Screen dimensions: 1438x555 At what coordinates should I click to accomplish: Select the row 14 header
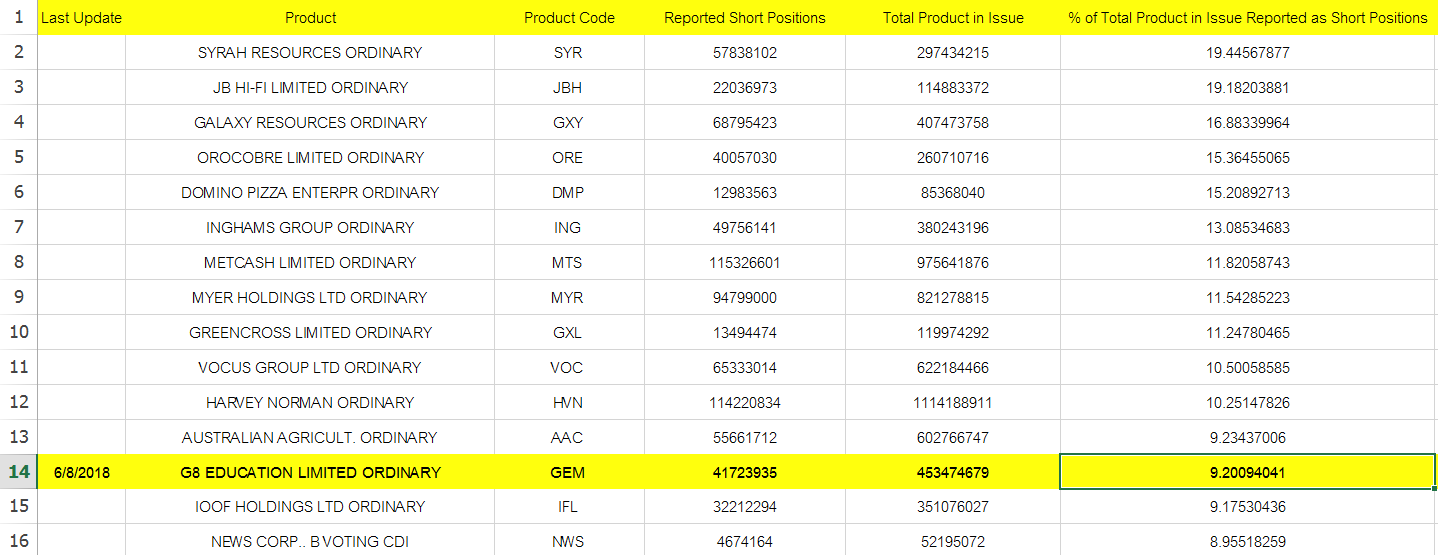(18, 472)
